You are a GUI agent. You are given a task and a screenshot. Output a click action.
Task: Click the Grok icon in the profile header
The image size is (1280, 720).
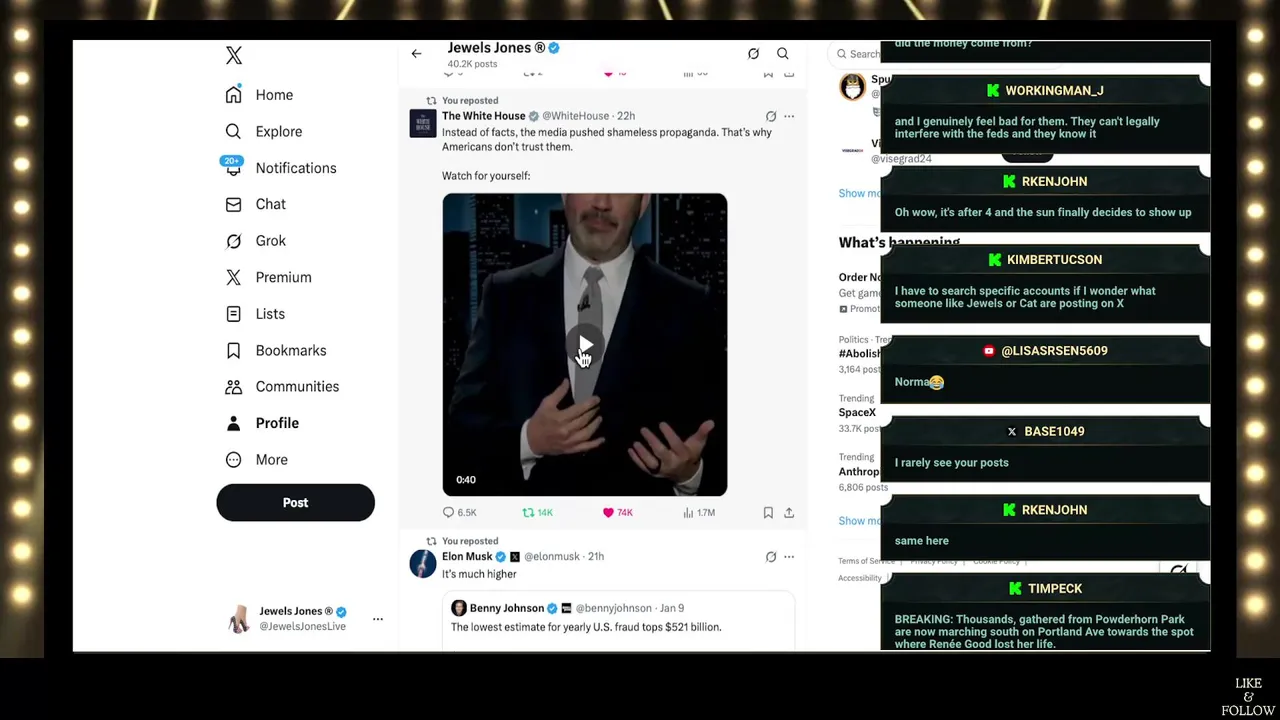coord(753,54)
